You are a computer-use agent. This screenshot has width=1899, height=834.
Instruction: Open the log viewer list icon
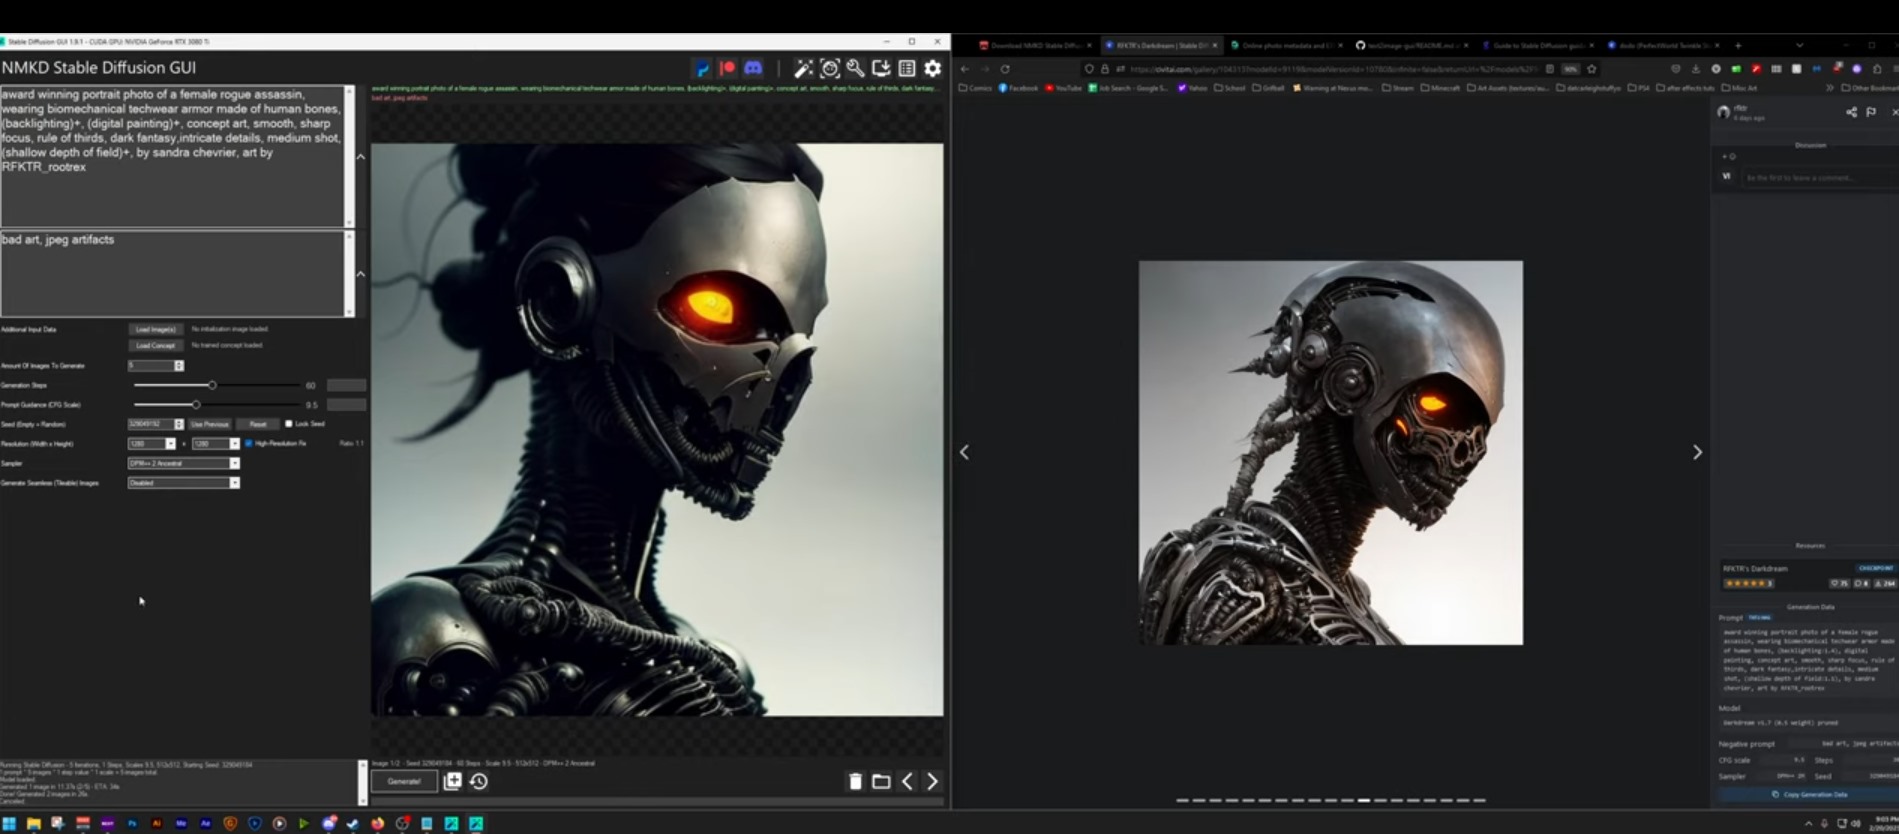(907, 68)
